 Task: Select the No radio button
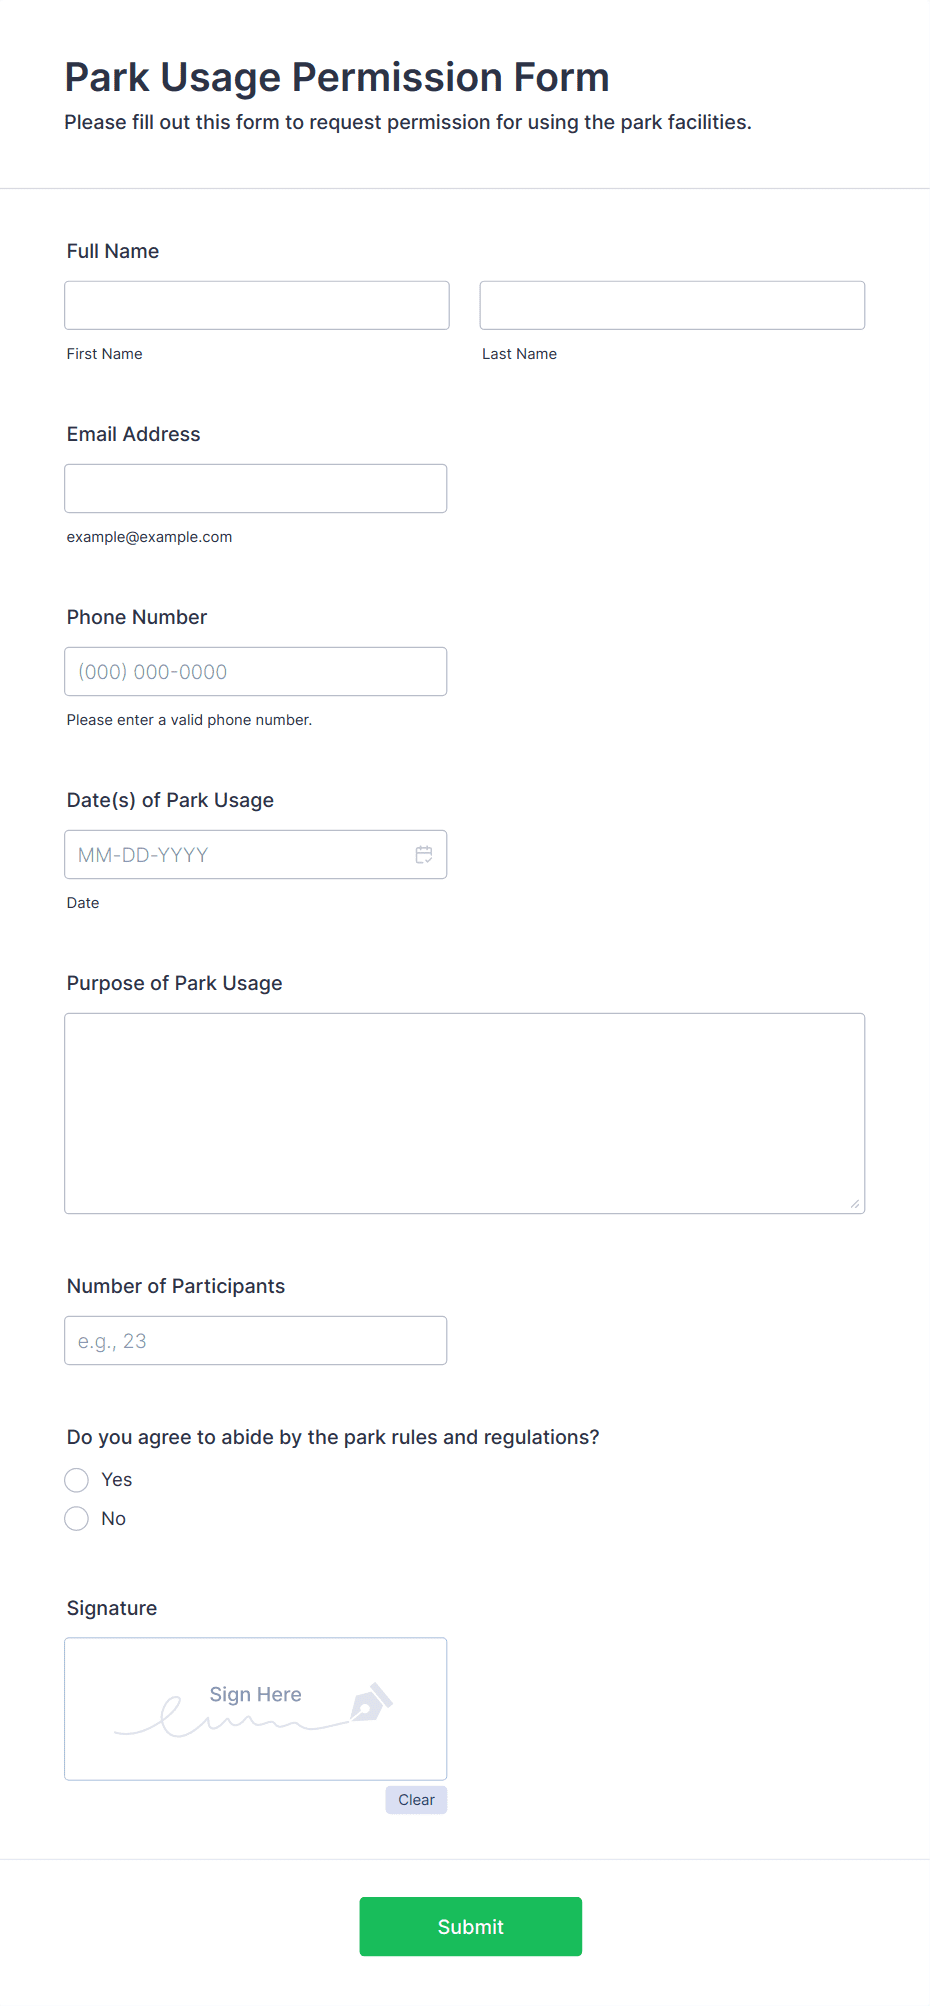pyautogui.click(x=77, y=1519)
